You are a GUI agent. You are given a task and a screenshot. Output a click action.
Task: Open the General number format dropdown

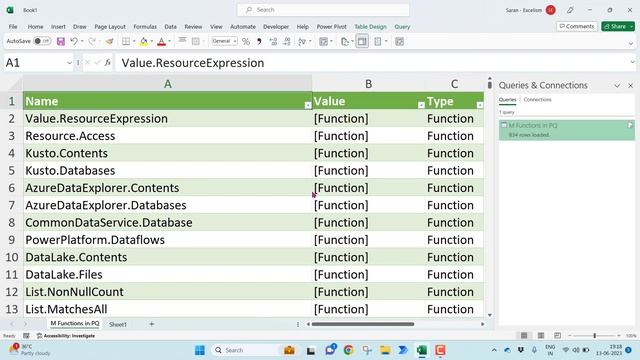click(235, 41)
